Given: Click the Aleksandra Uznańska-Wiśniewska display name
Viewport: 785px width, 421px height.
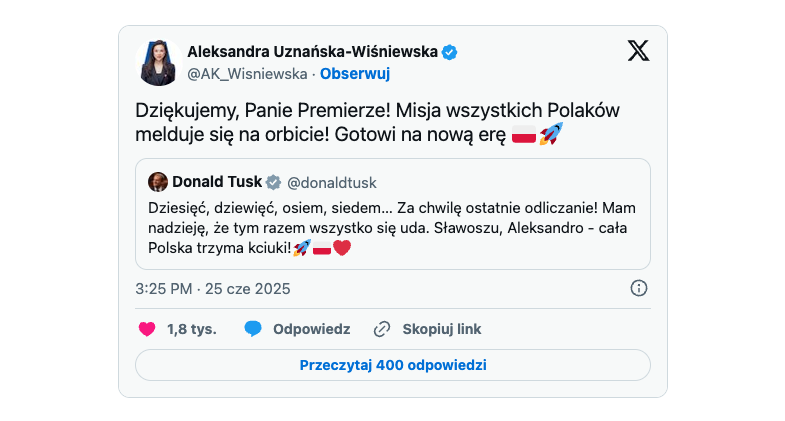Looking at the screenshot, I should [x=312, y=52].
